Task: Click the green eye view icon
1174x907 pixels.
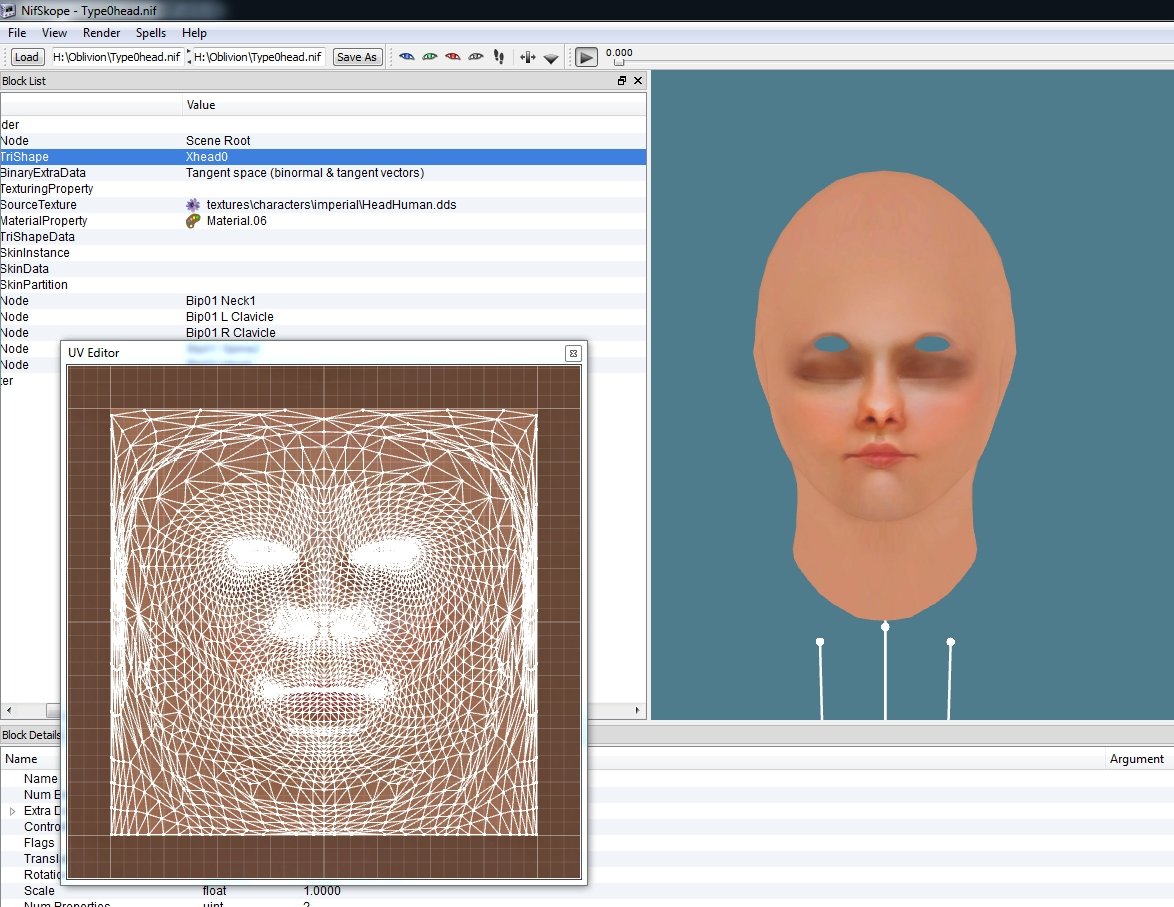Action: [430, 57]
